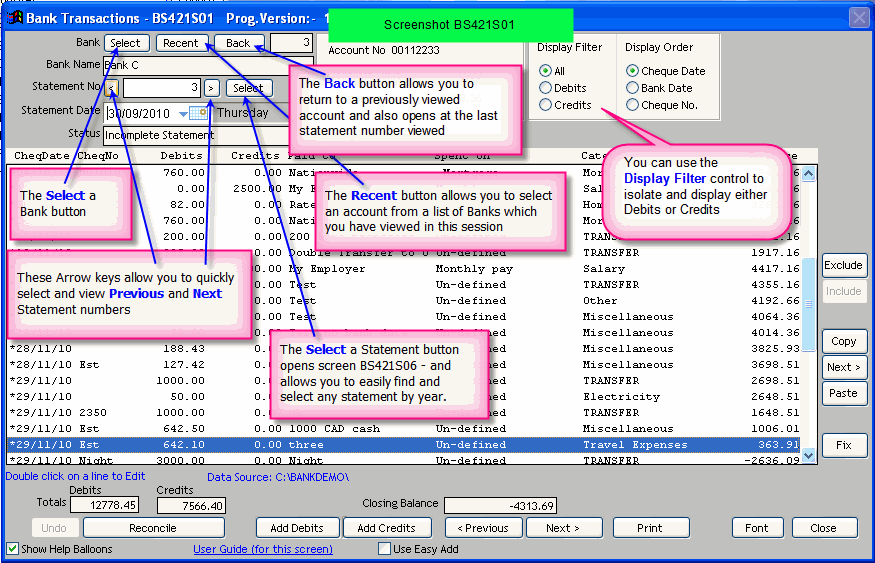
Task: Click Add Credits
Action: click(x=387, y=528)
